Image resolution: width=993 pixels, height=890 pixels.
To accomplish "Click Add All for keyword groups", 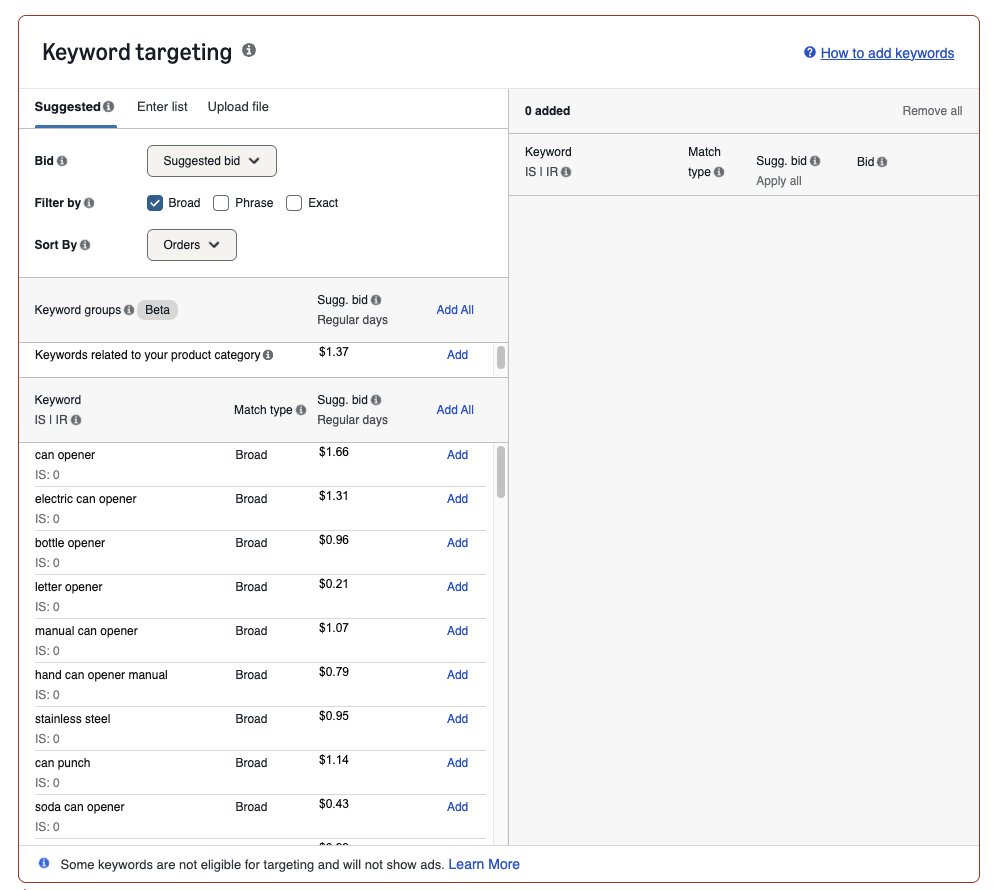I will (x=455, y=310).
